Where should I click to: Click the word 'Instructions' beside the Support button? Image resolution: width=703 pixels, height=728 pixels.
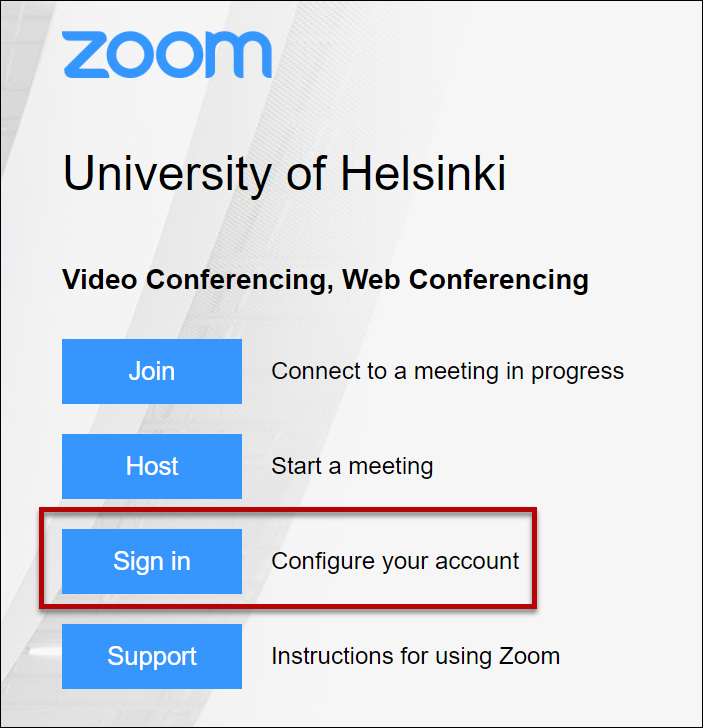[332, 656]
